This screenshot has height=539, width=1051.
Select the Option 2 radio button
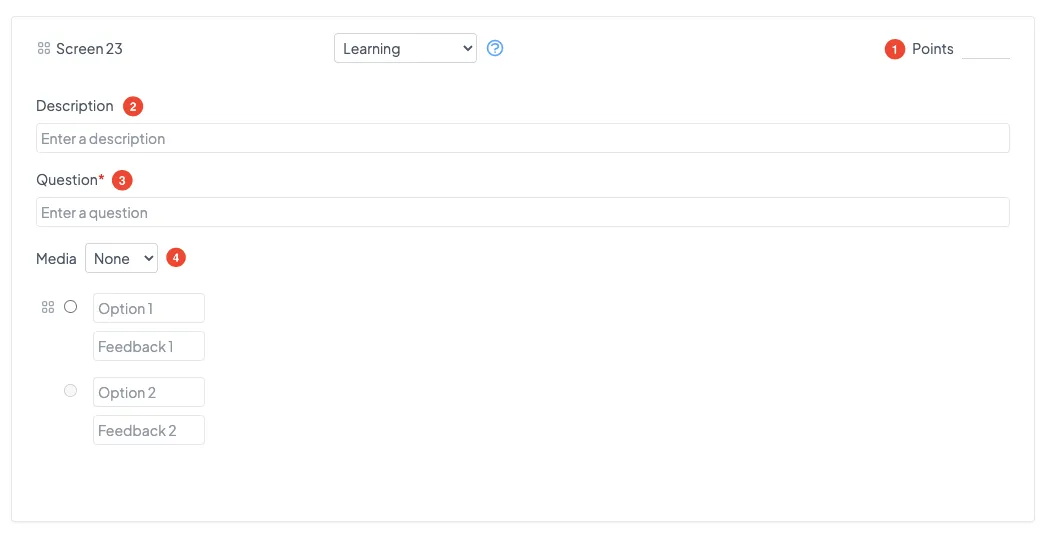point(70,391)
